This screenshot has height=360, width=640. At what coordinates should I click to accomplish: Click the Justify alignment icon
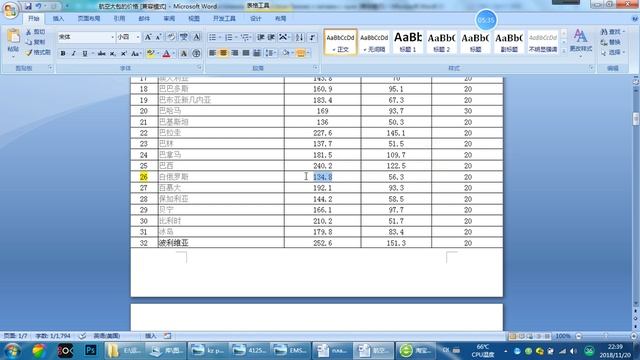(246, 53)
